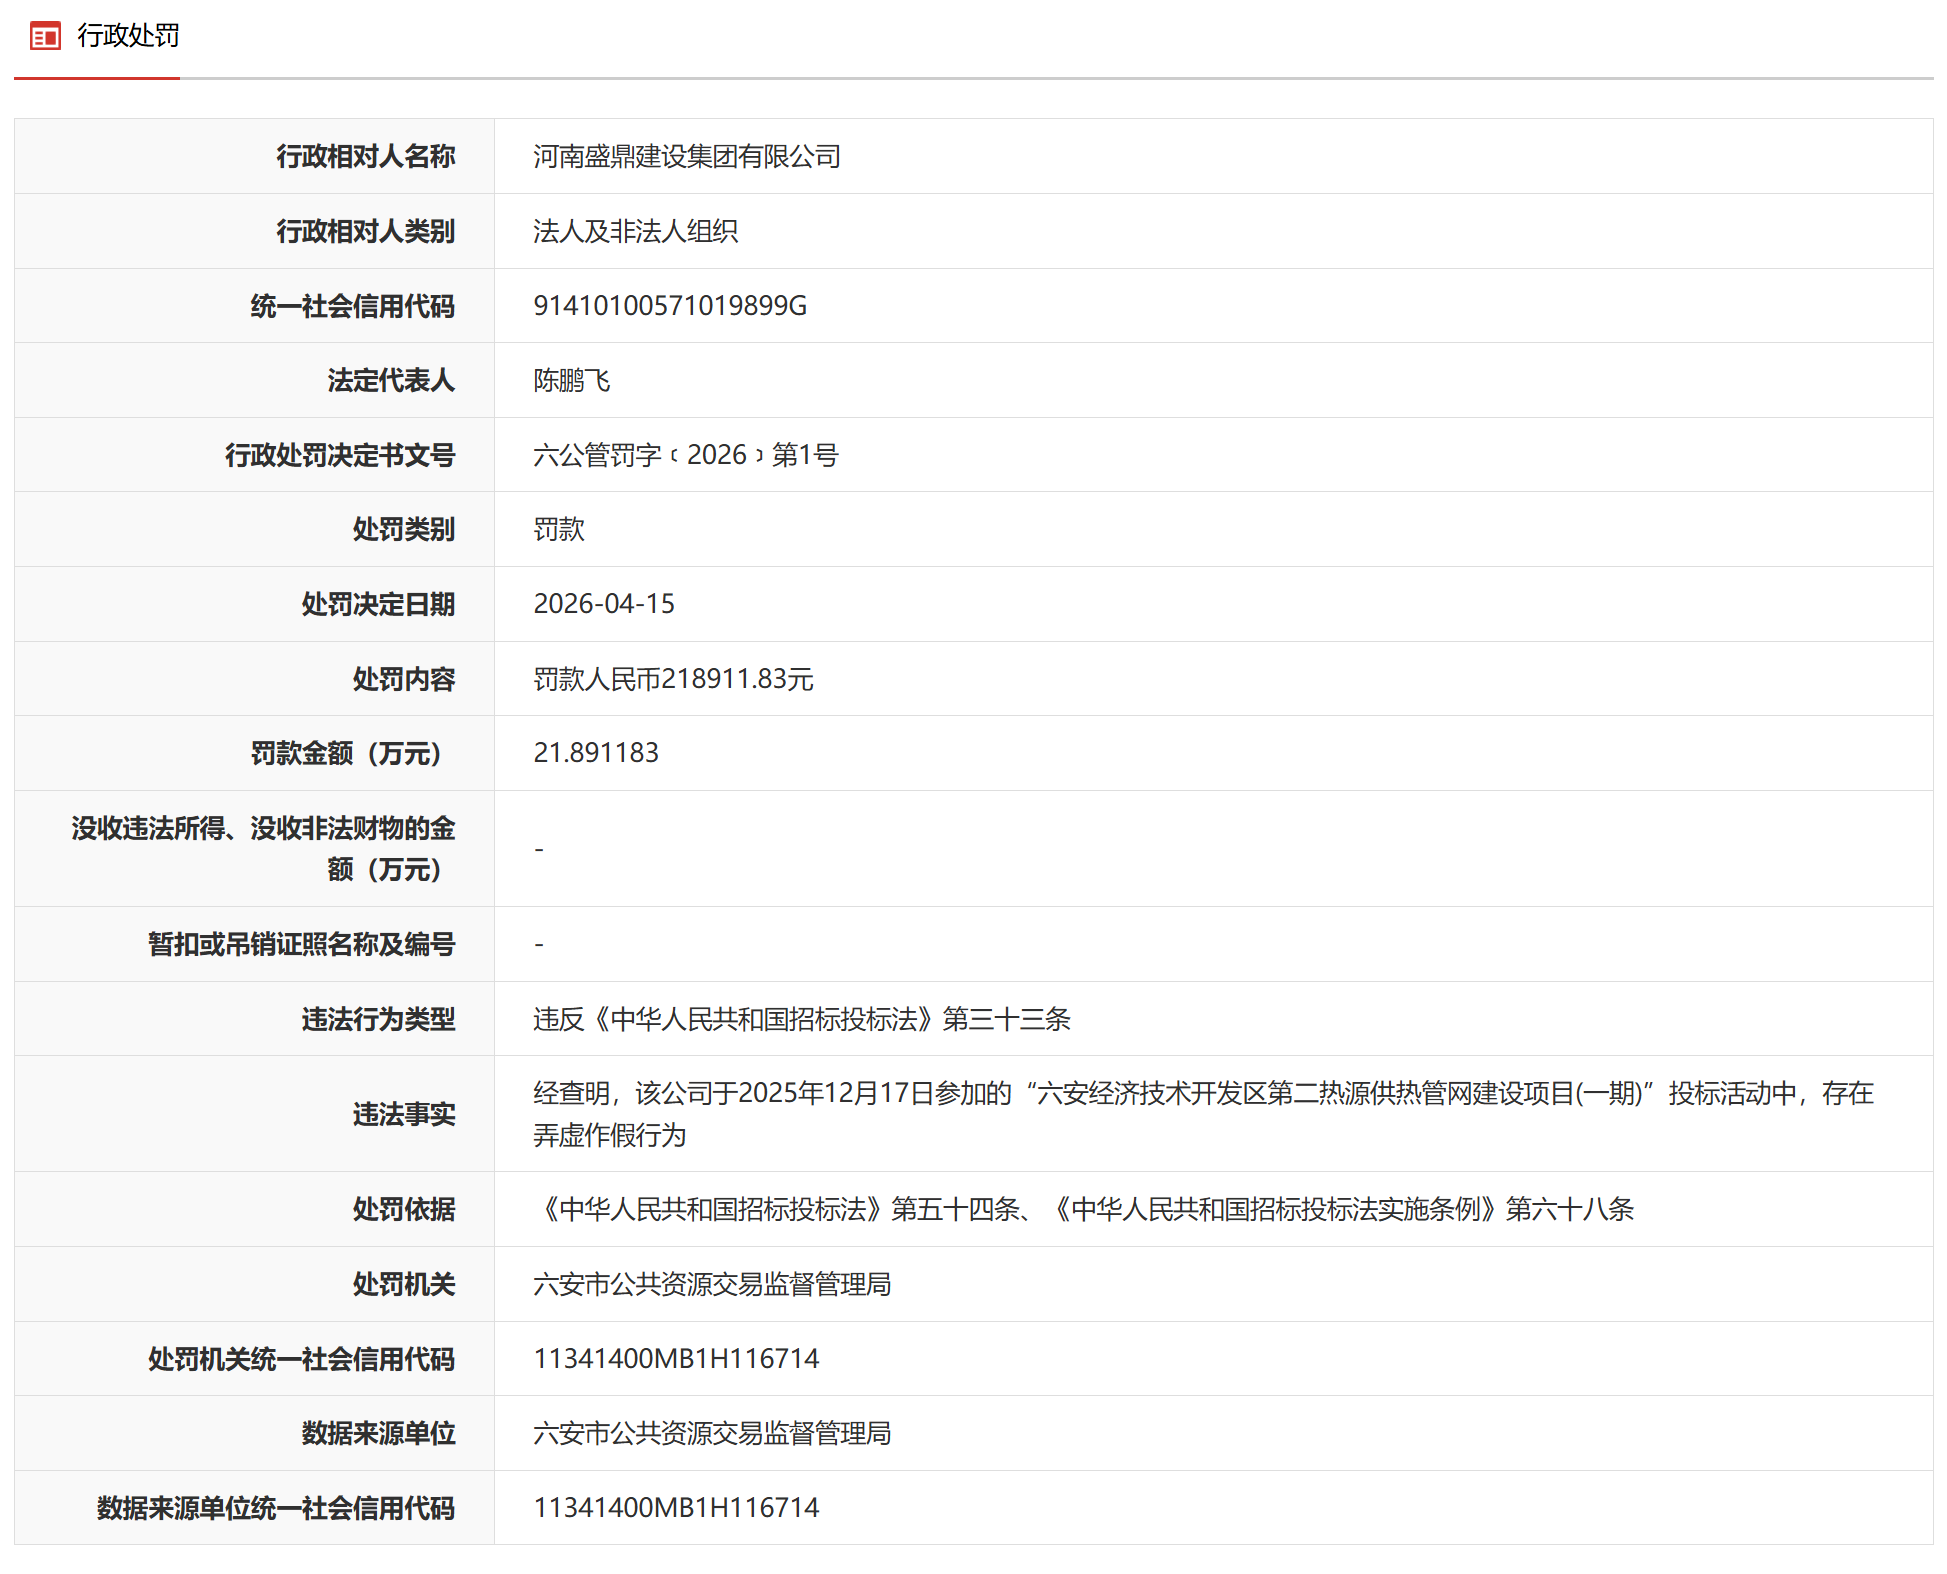Click the penalty date 2026-04-15
The image size is (1947, 1574).
(x=603, y=604)
